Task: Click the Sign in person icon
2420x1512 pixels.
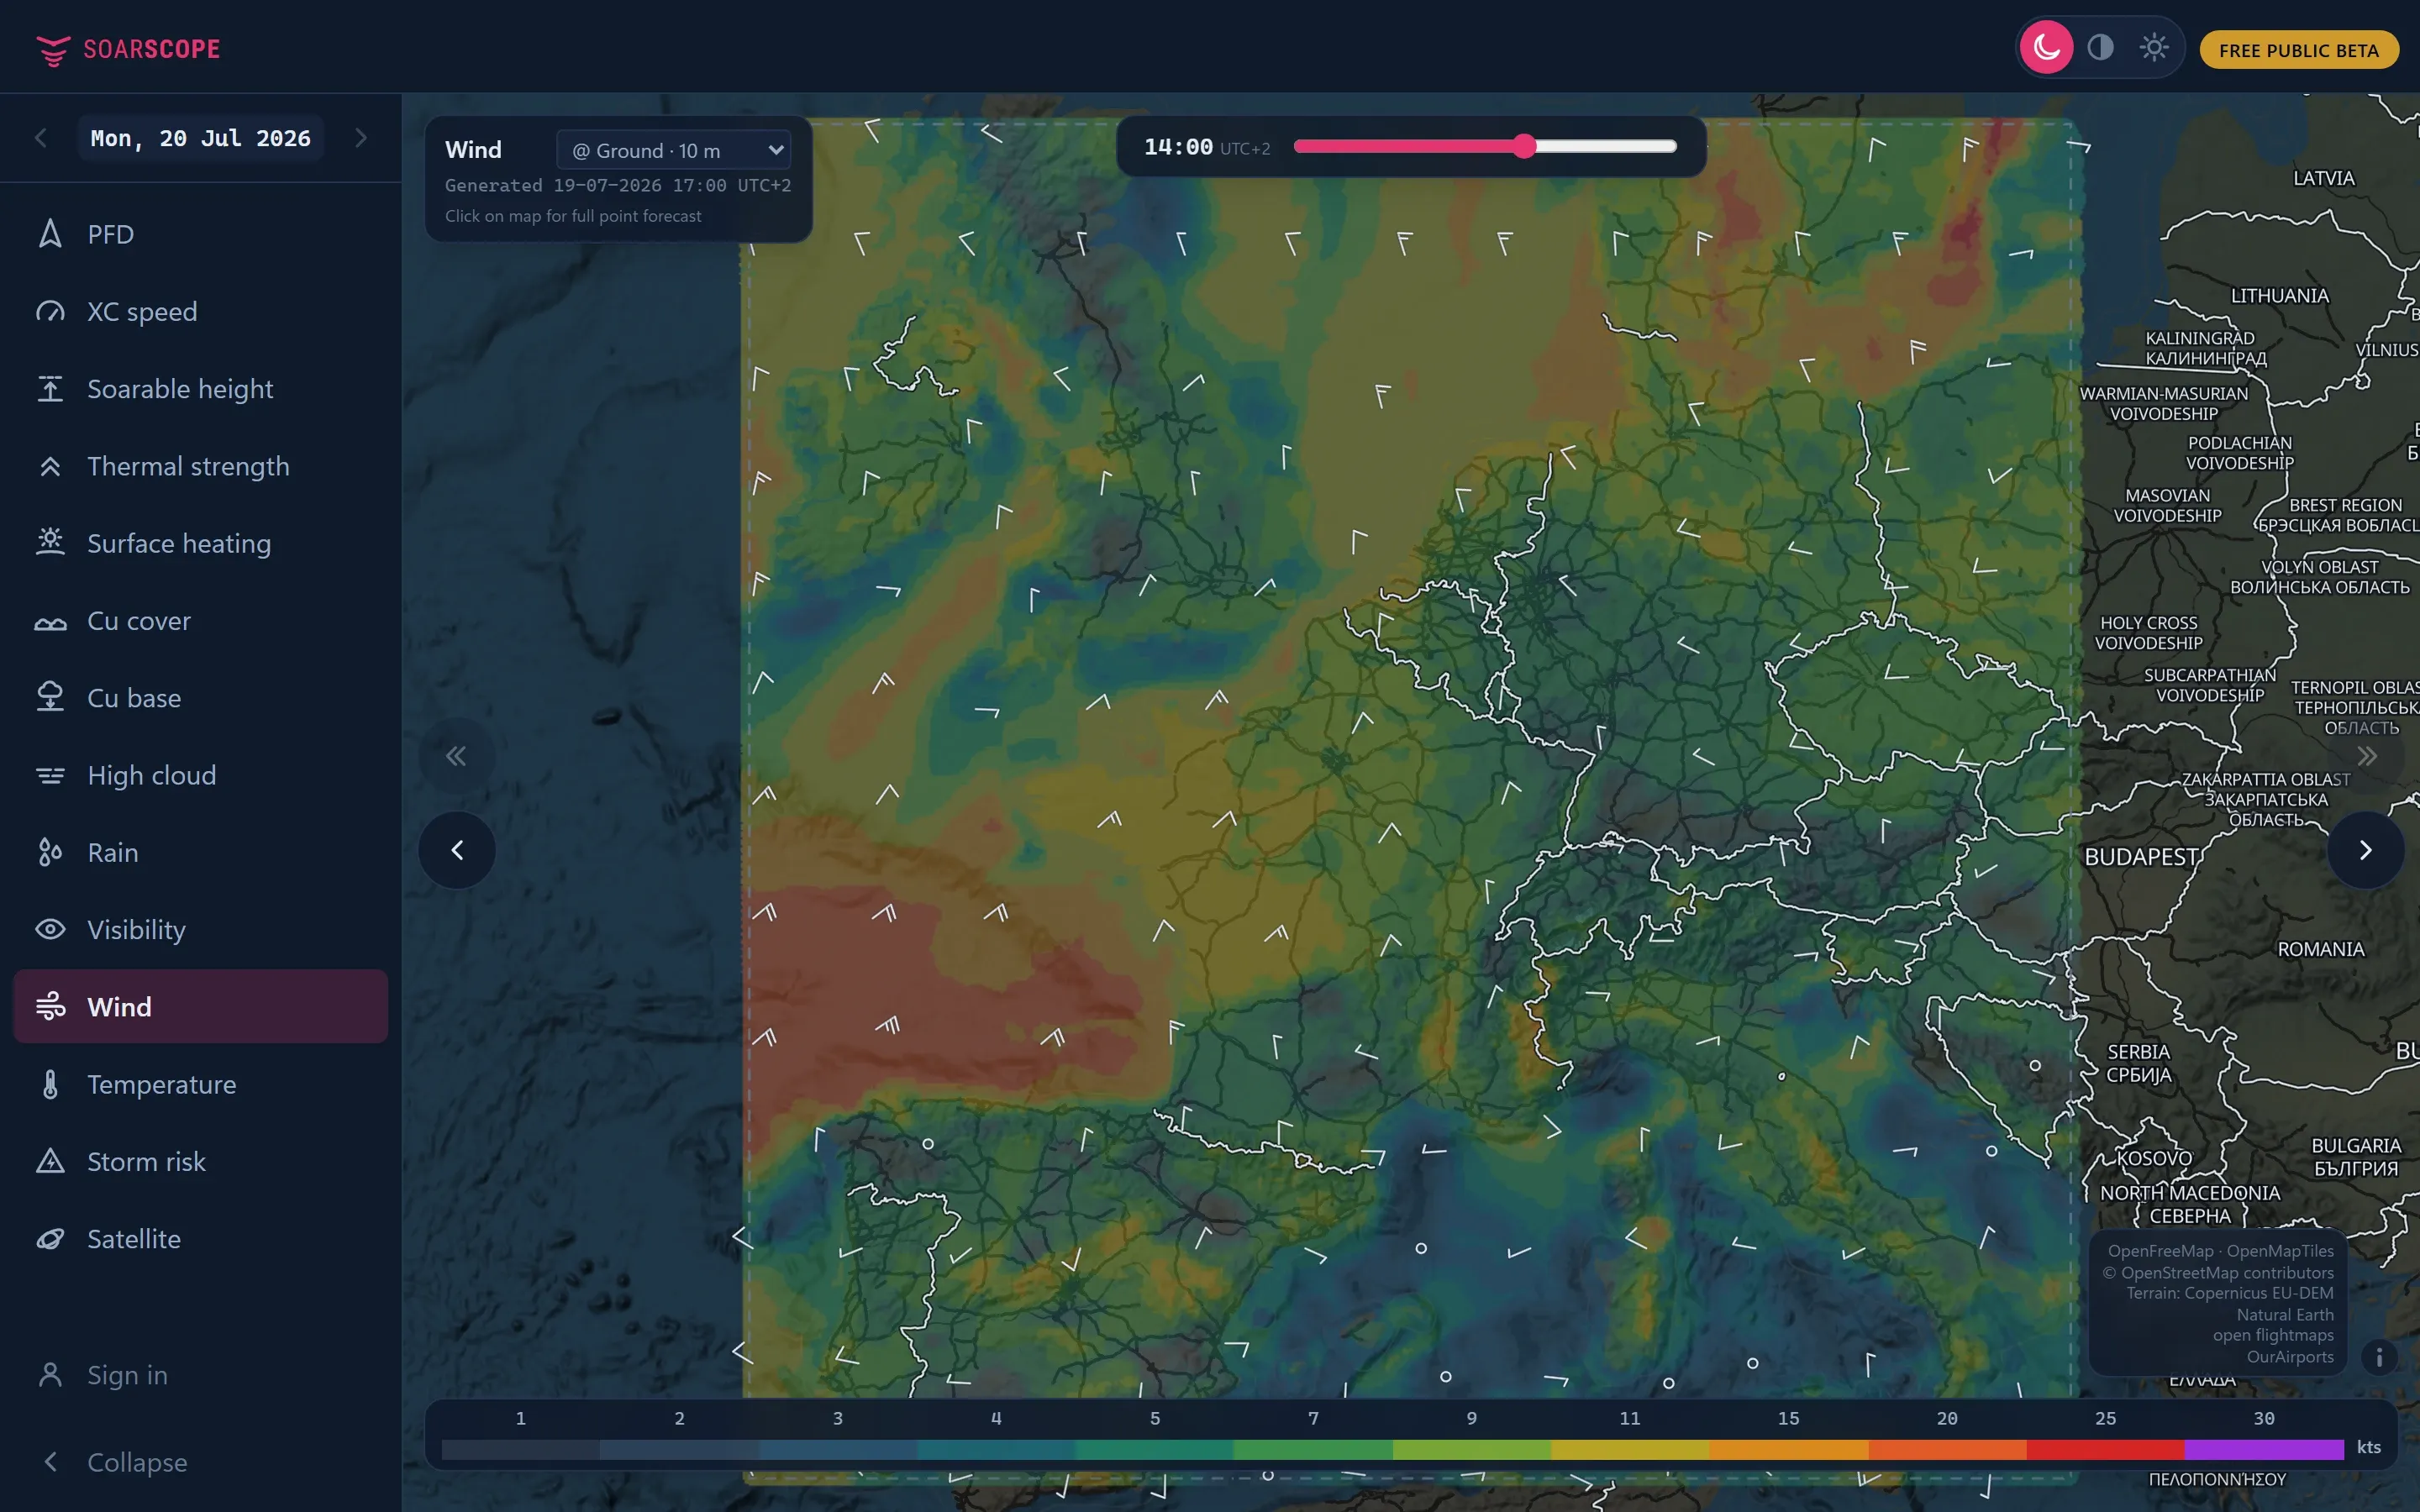Action: (50, 1375)
